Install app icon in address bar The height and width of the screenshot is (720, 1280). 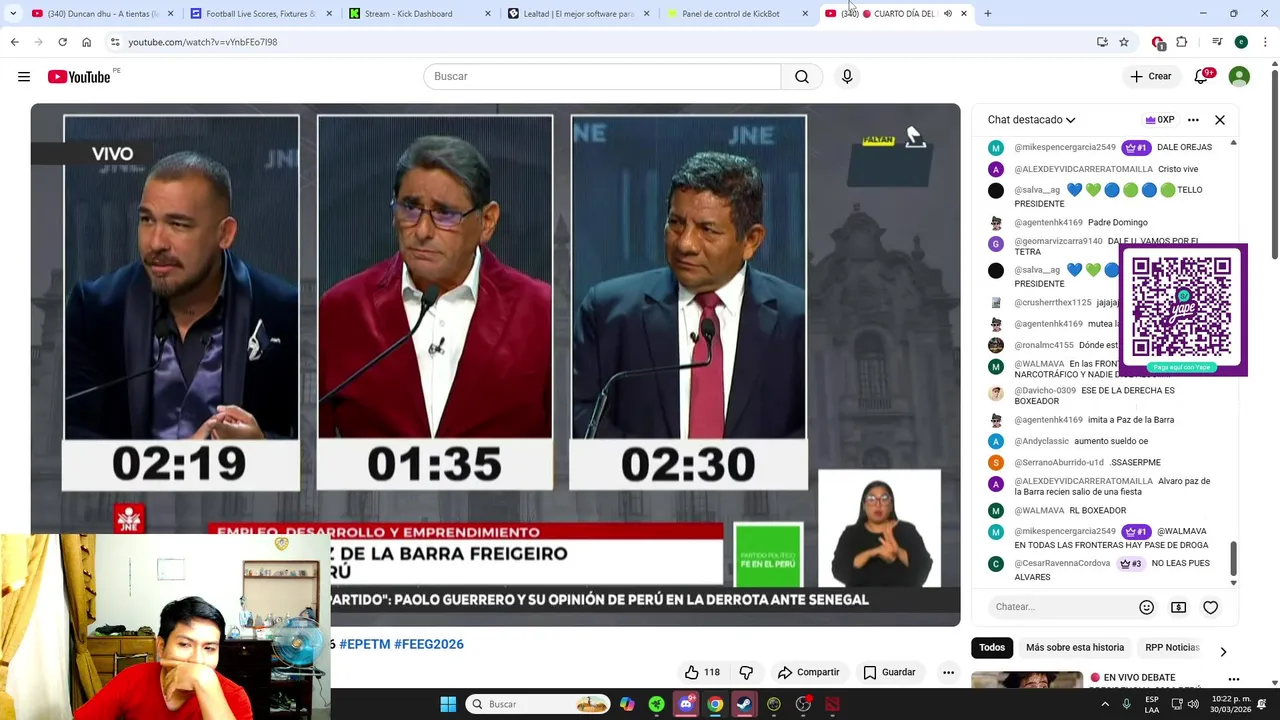click(x=1102, y=42)
